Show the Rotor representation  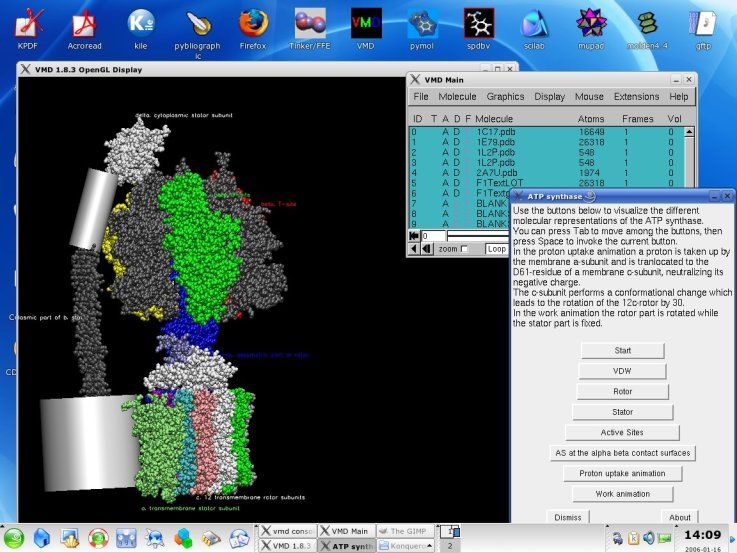[622, 391]
